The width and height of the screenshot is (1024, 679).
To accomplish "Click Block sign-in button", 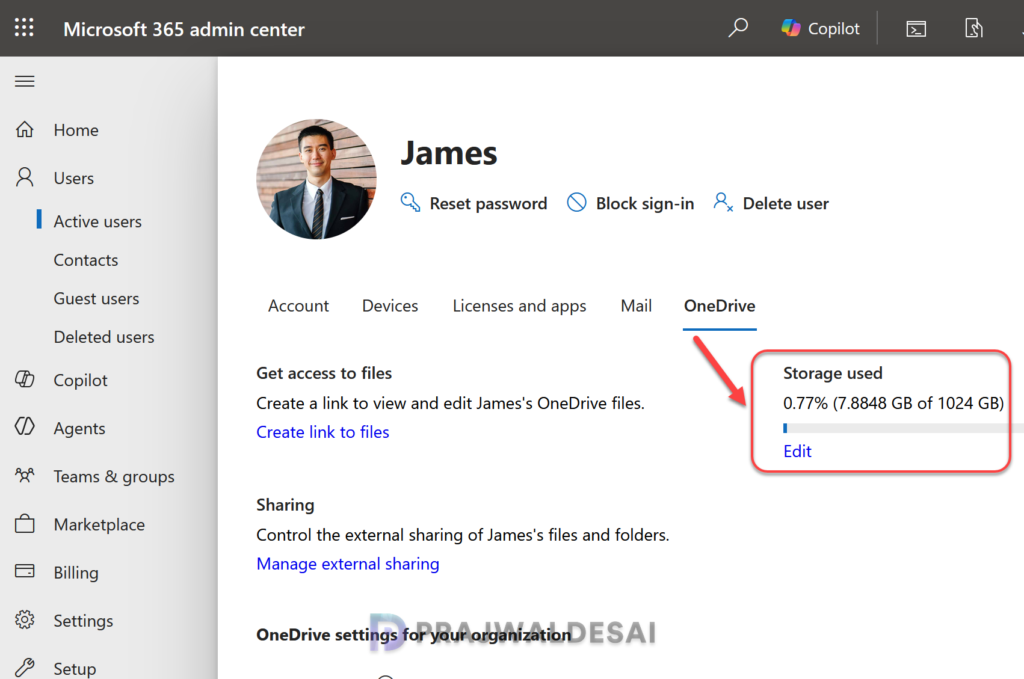I will click(630, 203).
